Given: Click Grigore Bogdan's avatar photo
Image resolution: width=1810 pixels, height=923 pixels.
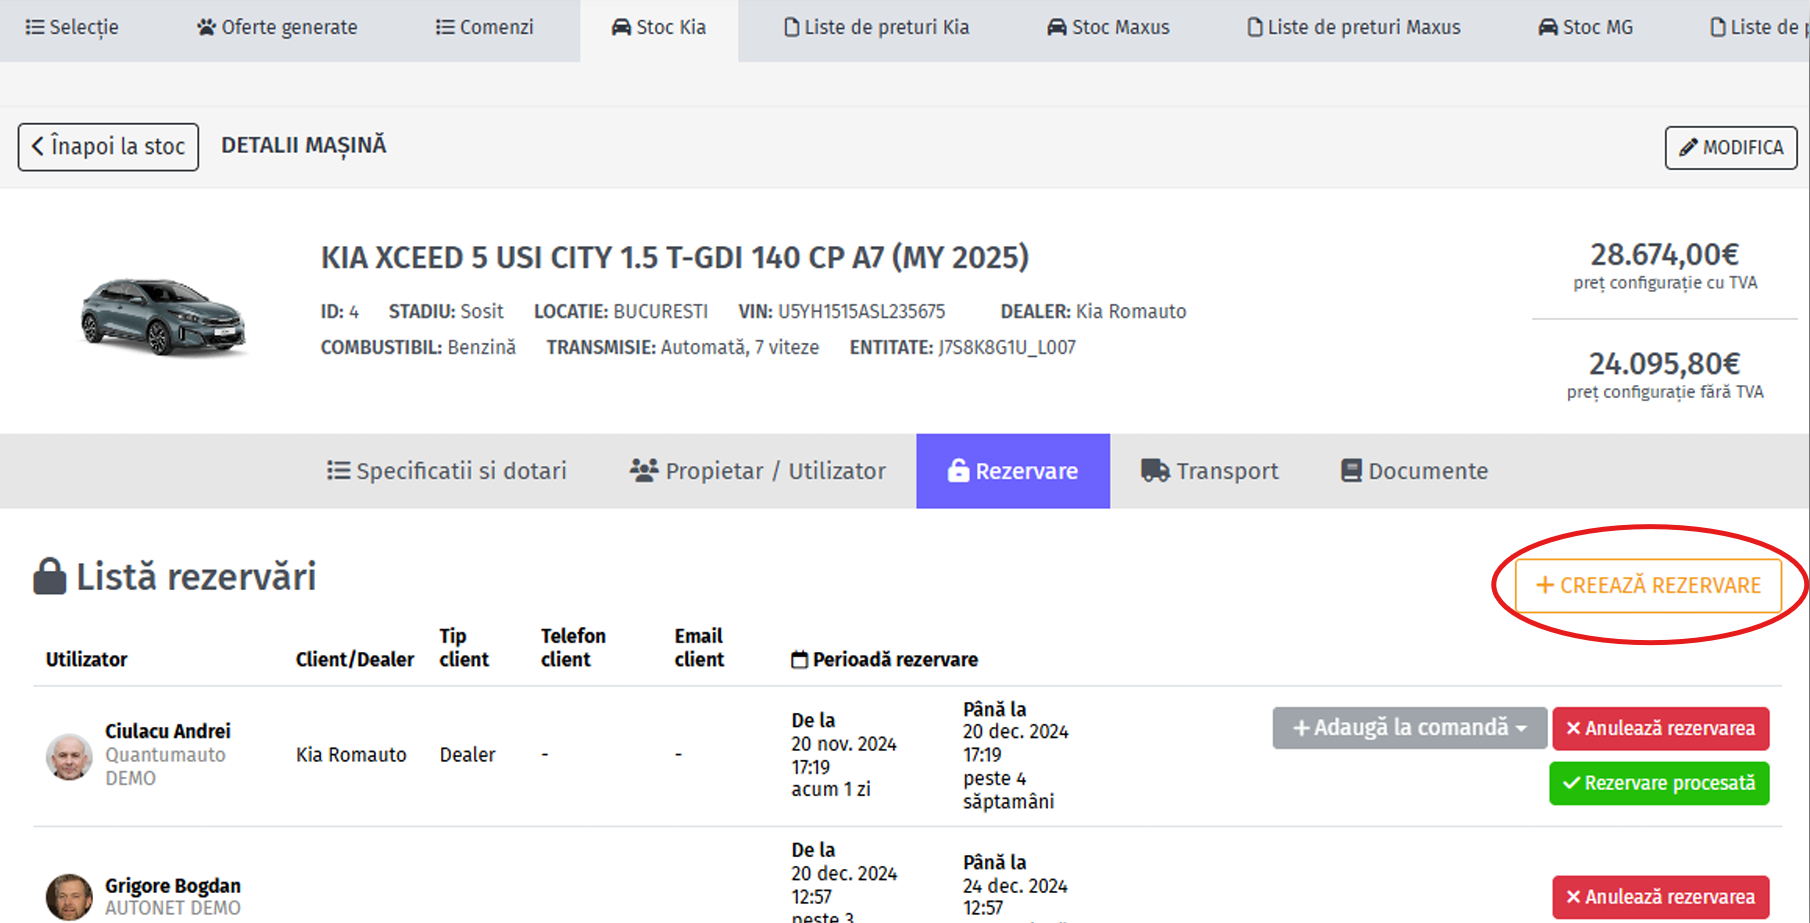Looking at the screenshot, I should pyautogui.click(x=69, y=897).
